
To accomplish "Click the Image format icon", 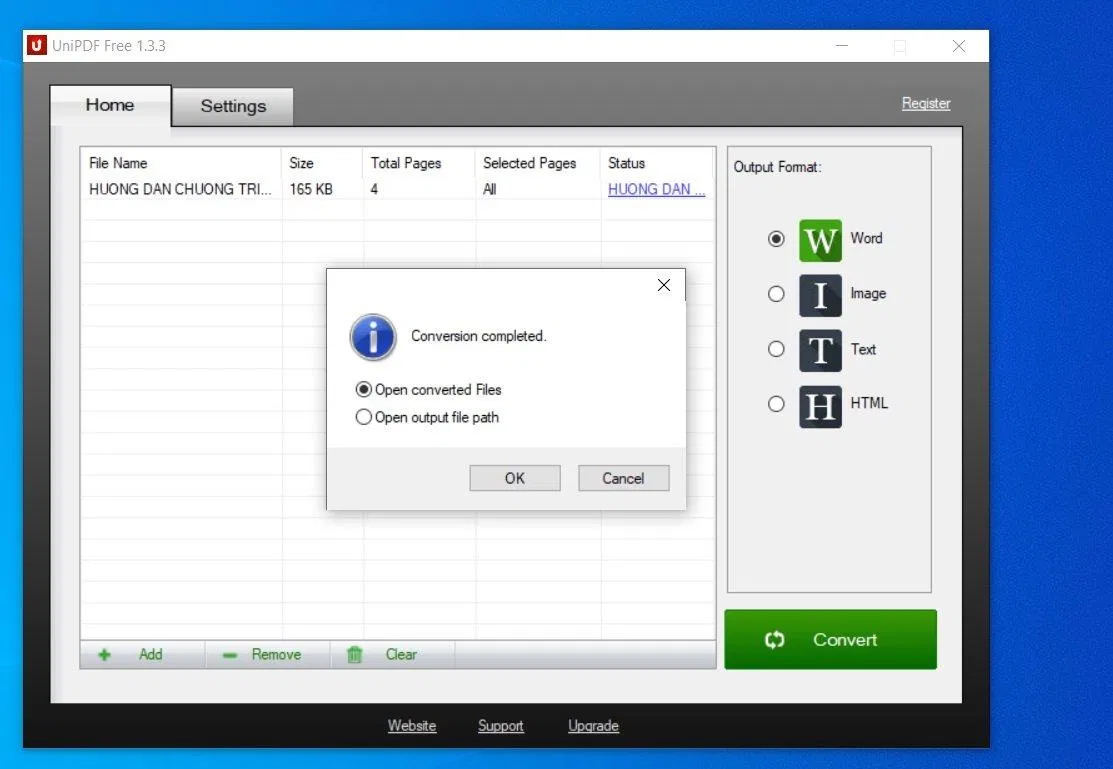I will point(820,295).
